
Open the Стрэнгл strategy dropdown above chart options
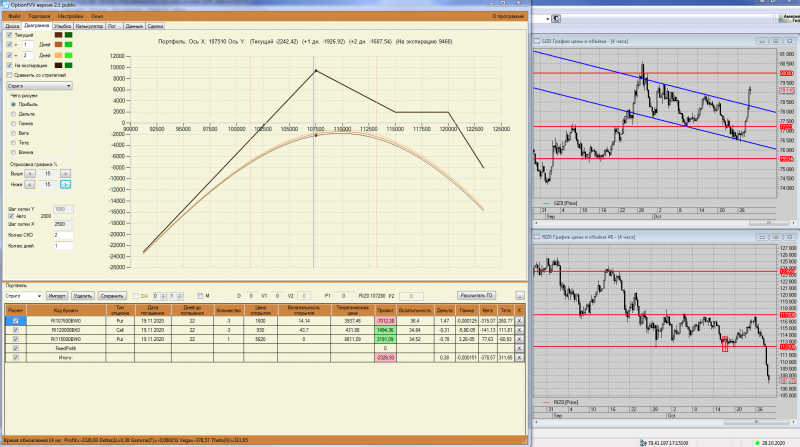click(x=39, y=86)
